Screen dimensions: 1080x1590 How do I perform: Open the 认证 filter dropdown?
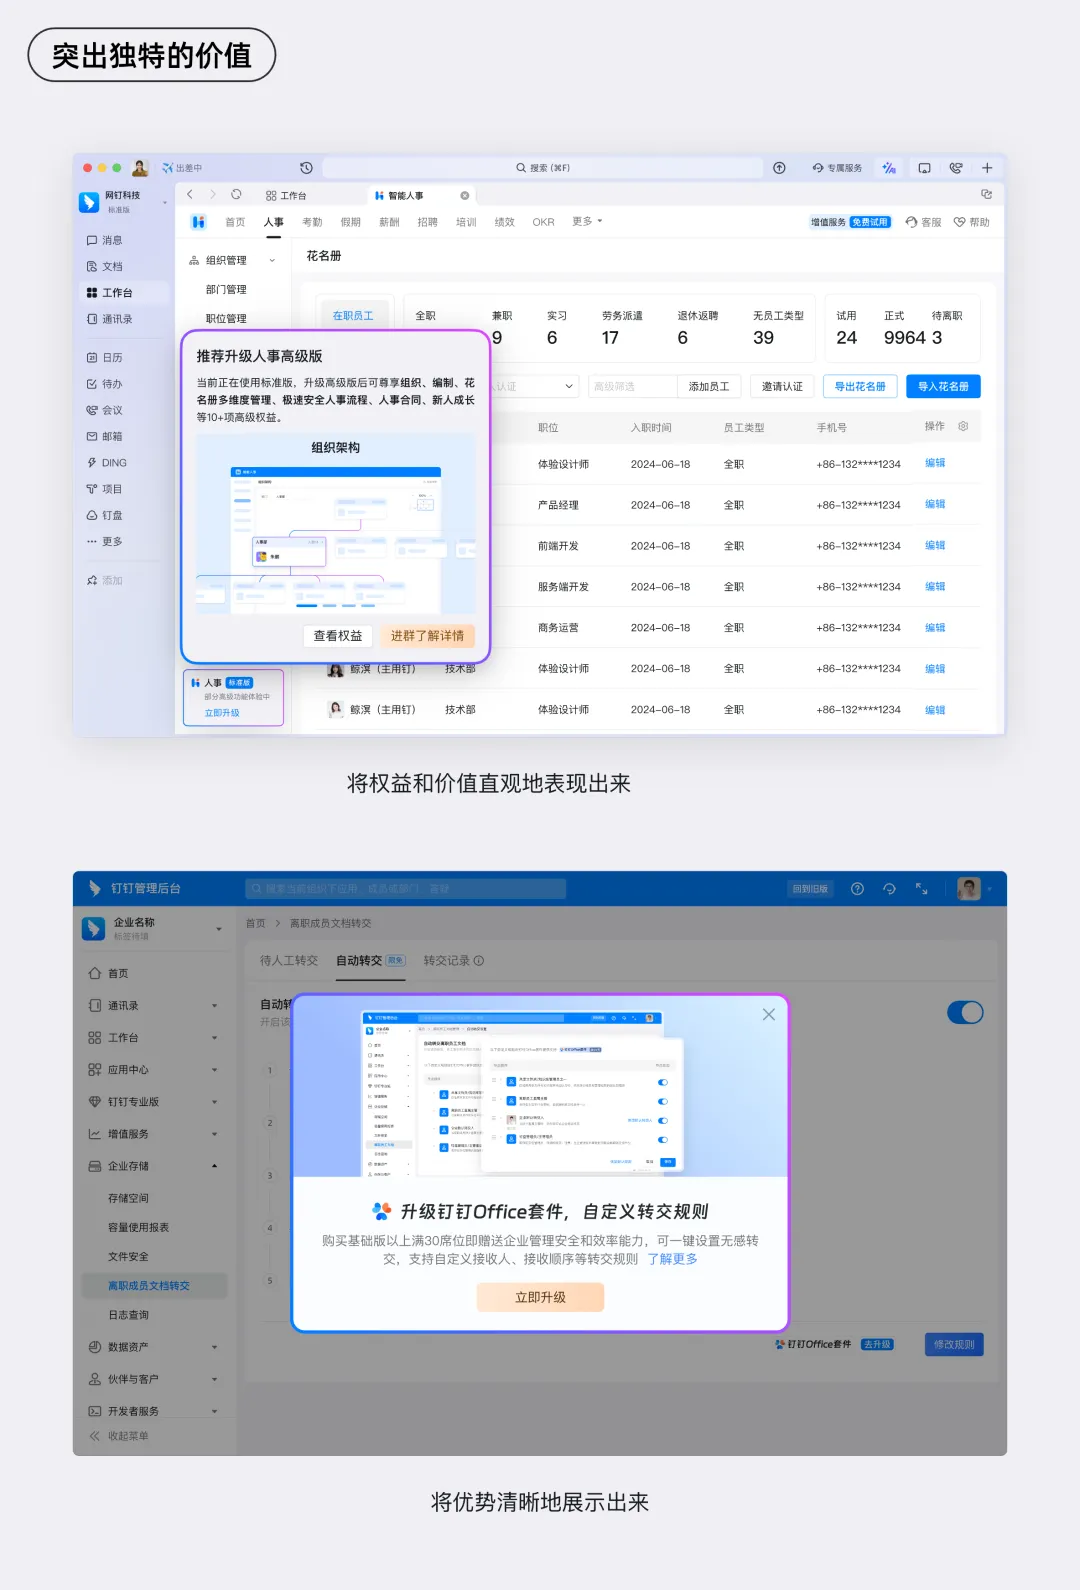coord(536,386)
